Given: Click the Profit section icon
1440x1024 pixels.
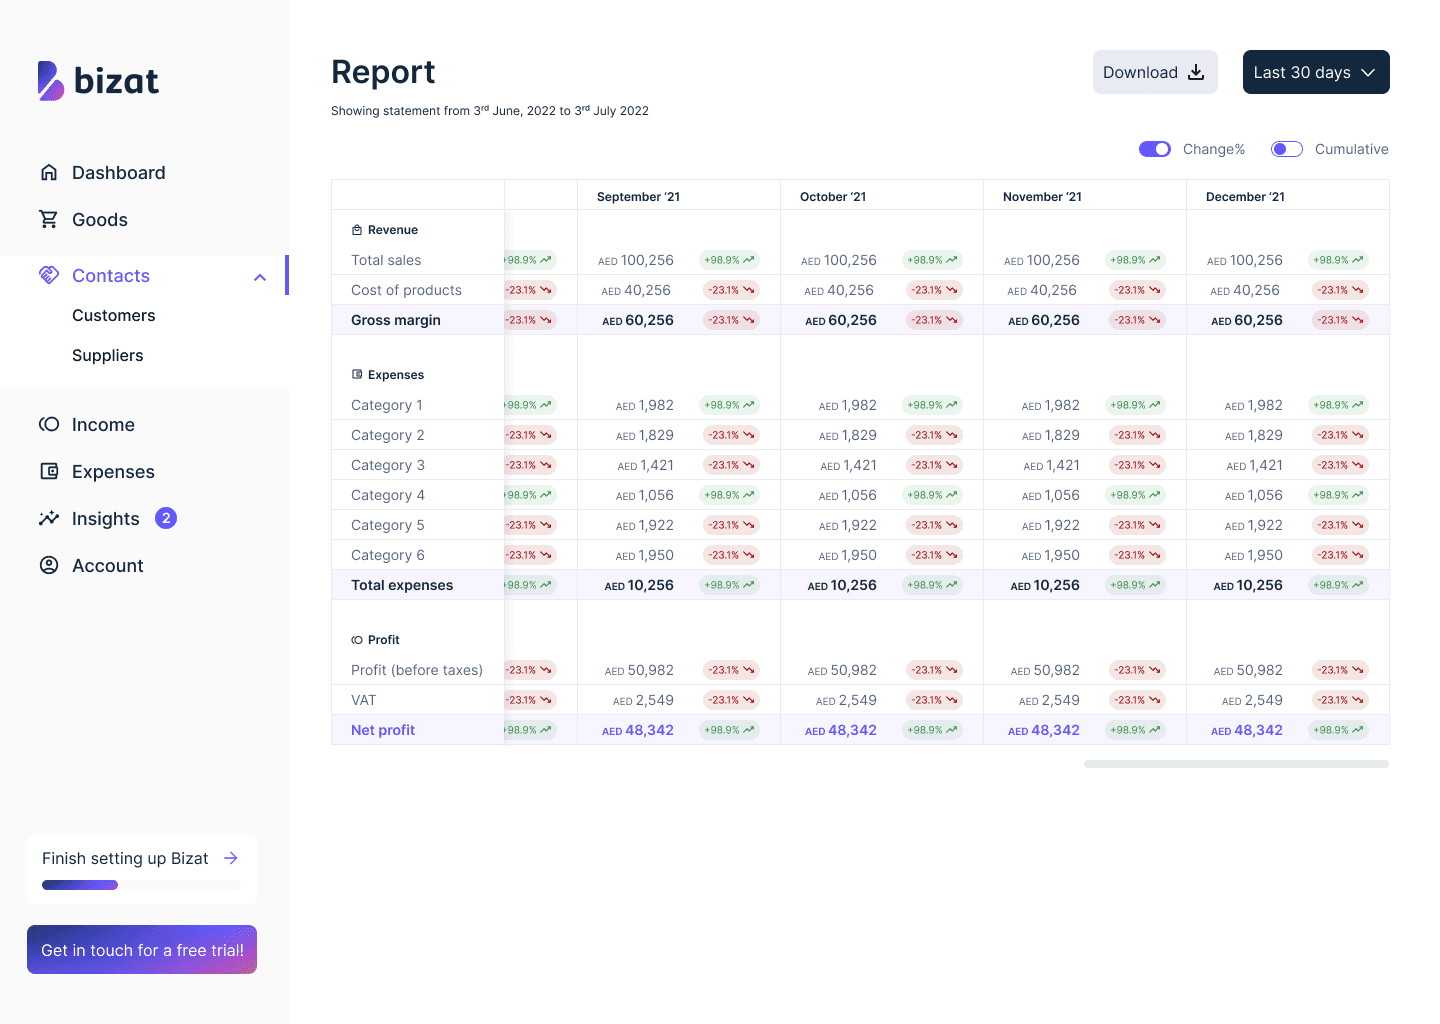Looking at the screenshot, I should click(357, 640).
